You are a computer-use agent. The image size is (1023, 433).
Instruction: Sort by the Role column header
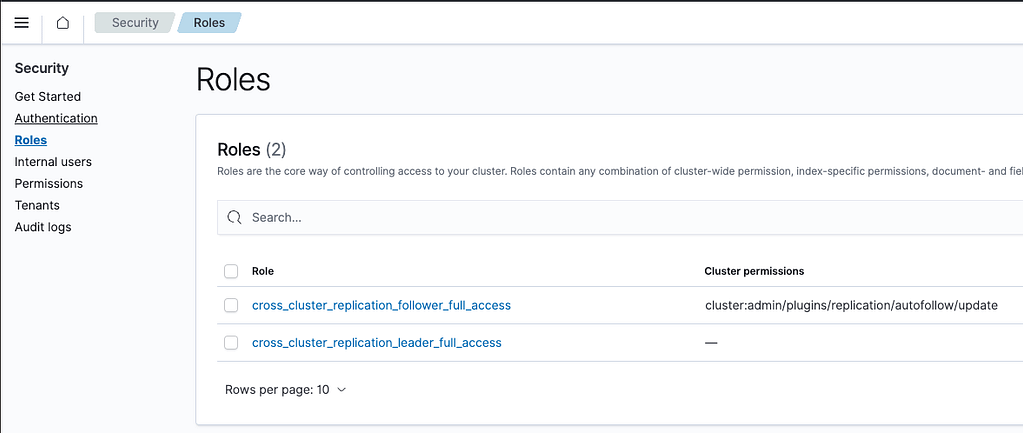263,271
